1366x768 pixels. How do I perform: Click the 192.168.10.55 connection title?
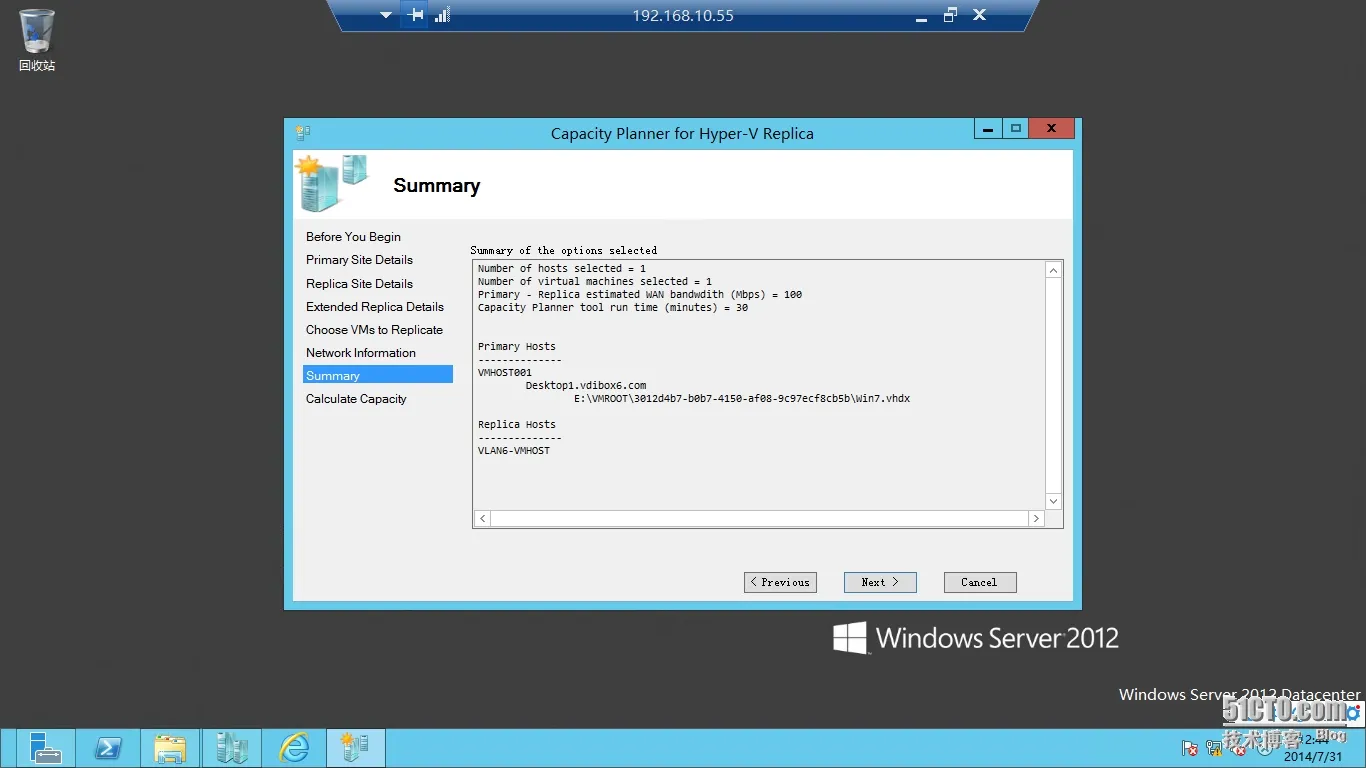click(x=683, y=16)
